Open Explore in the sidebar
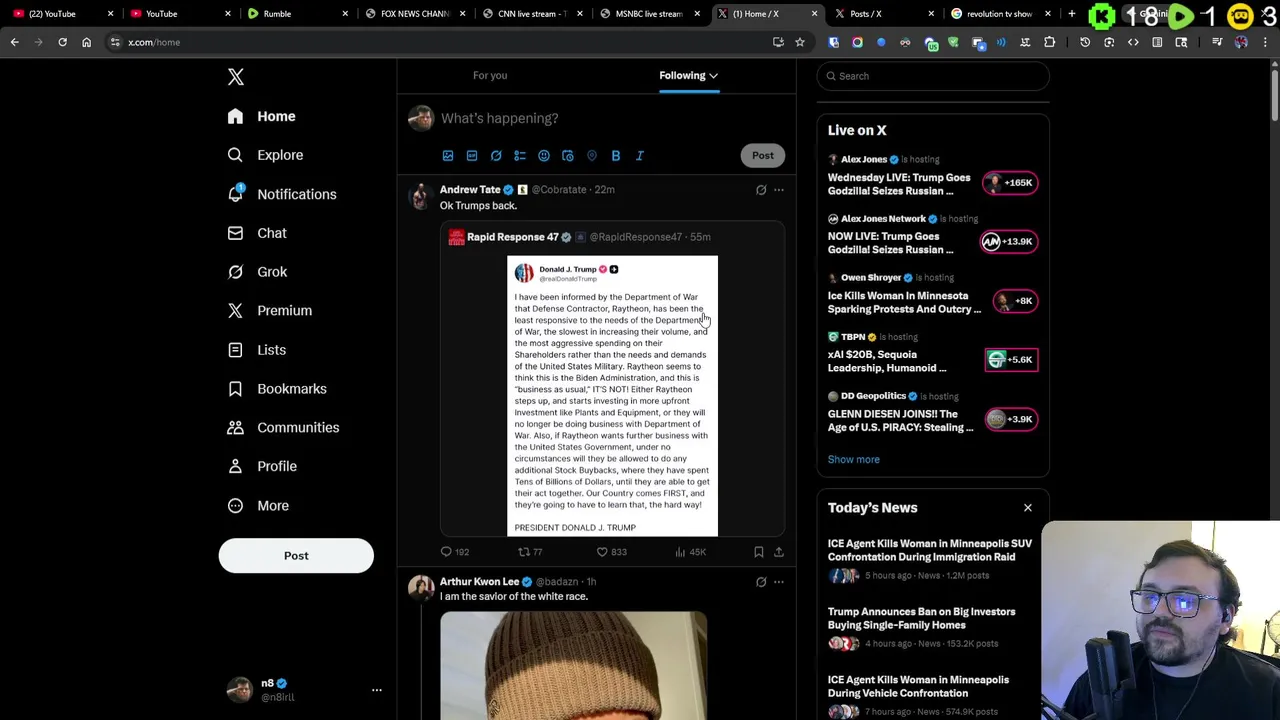Screen dimensions: 1280x720 pyautogui.click(x=265, y=155)
